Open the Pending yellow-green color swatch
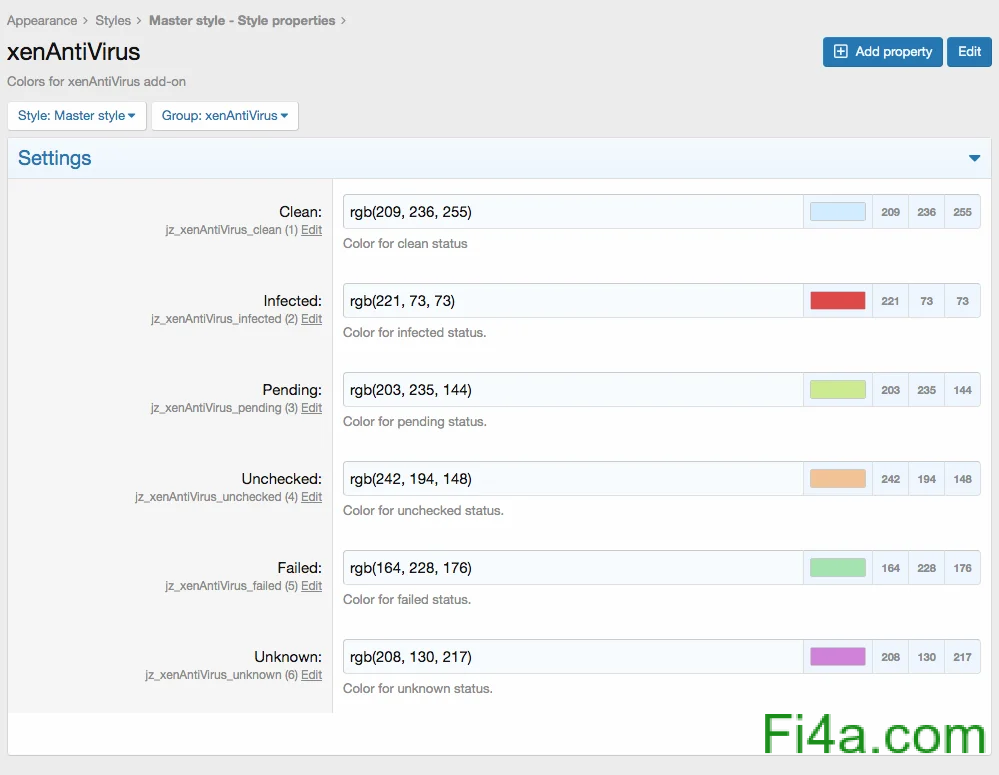 837,390
